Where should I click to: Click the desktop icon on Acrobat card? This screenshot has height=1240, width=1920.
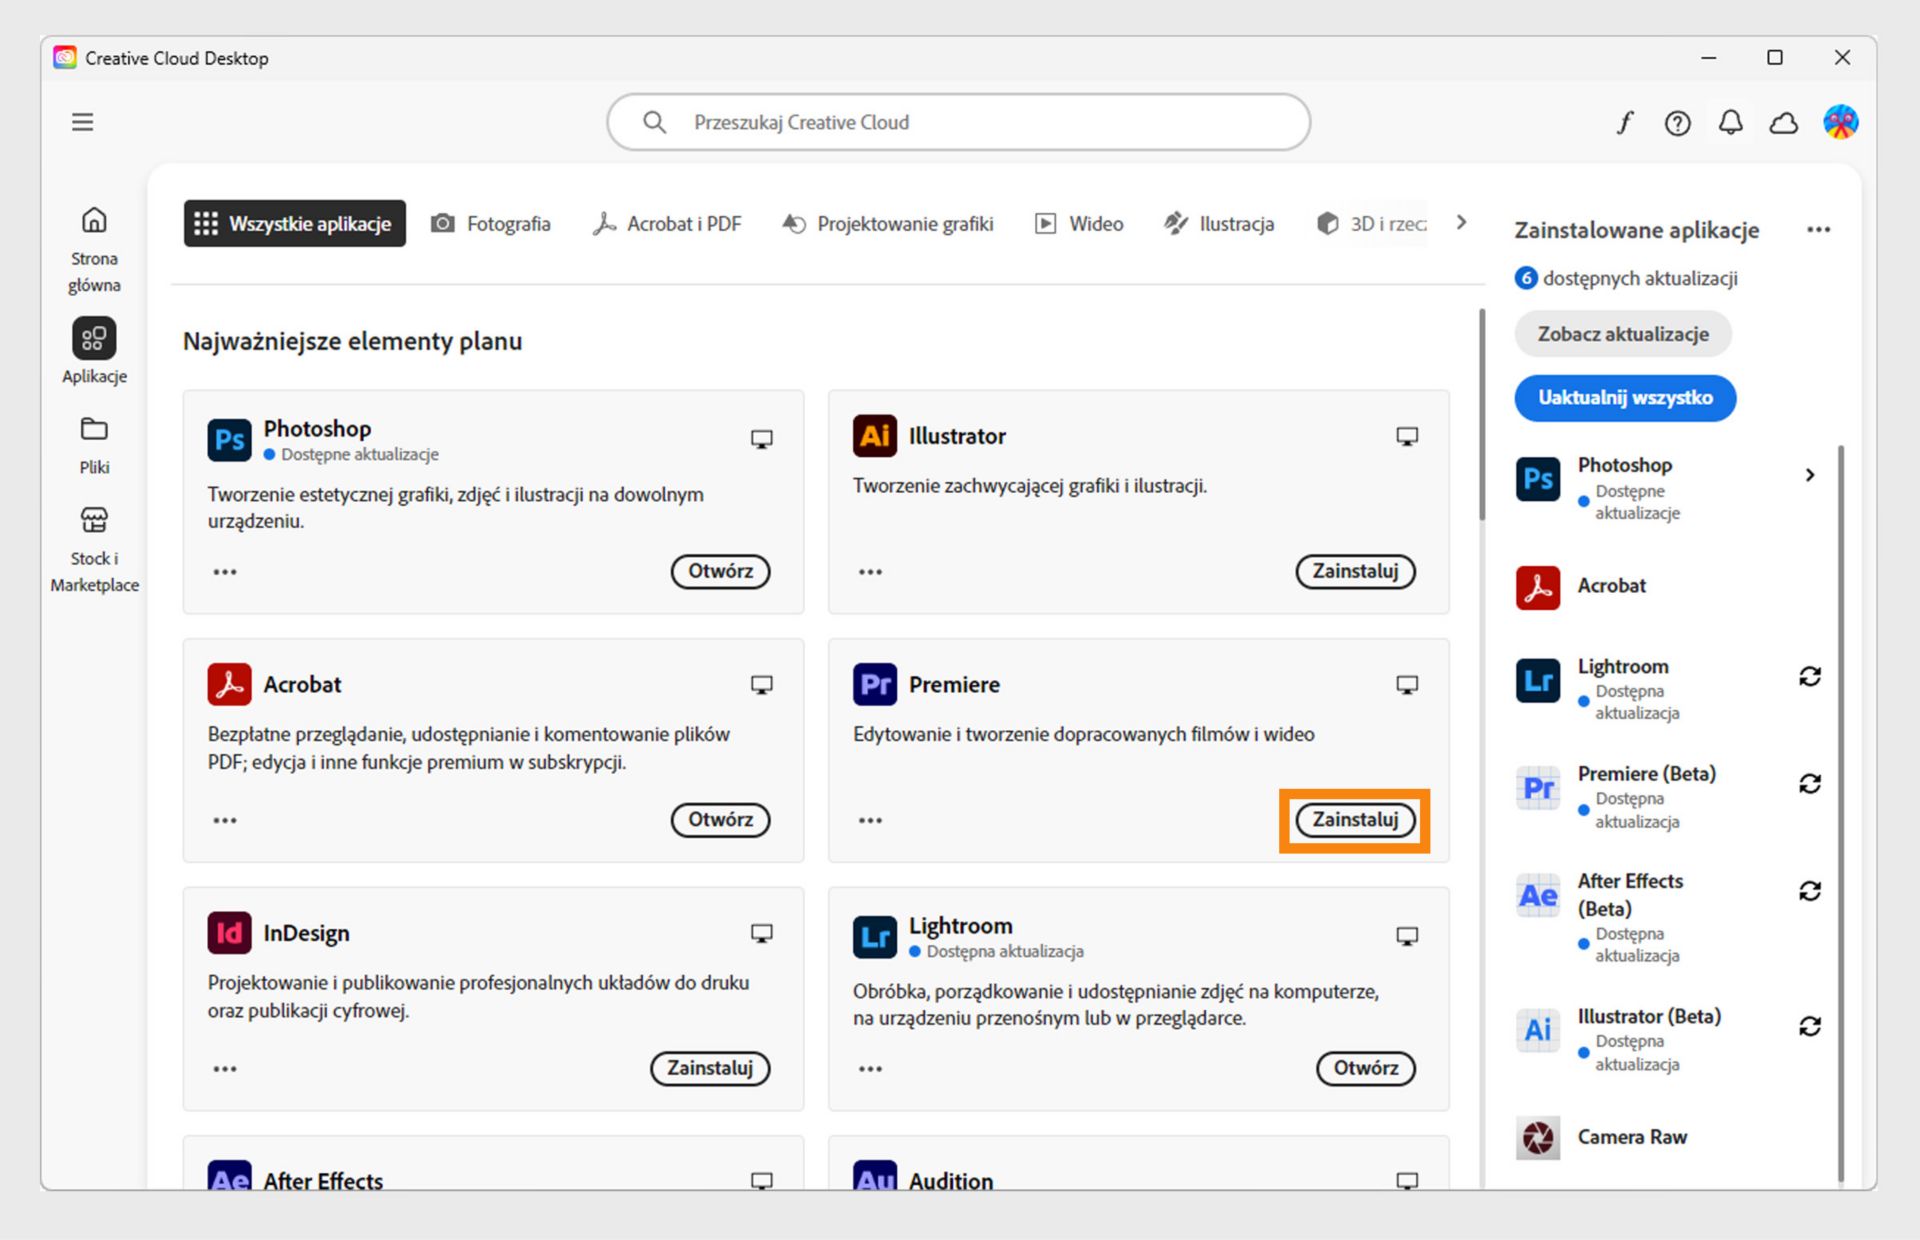pyautogui.click(x=762, y=685)
